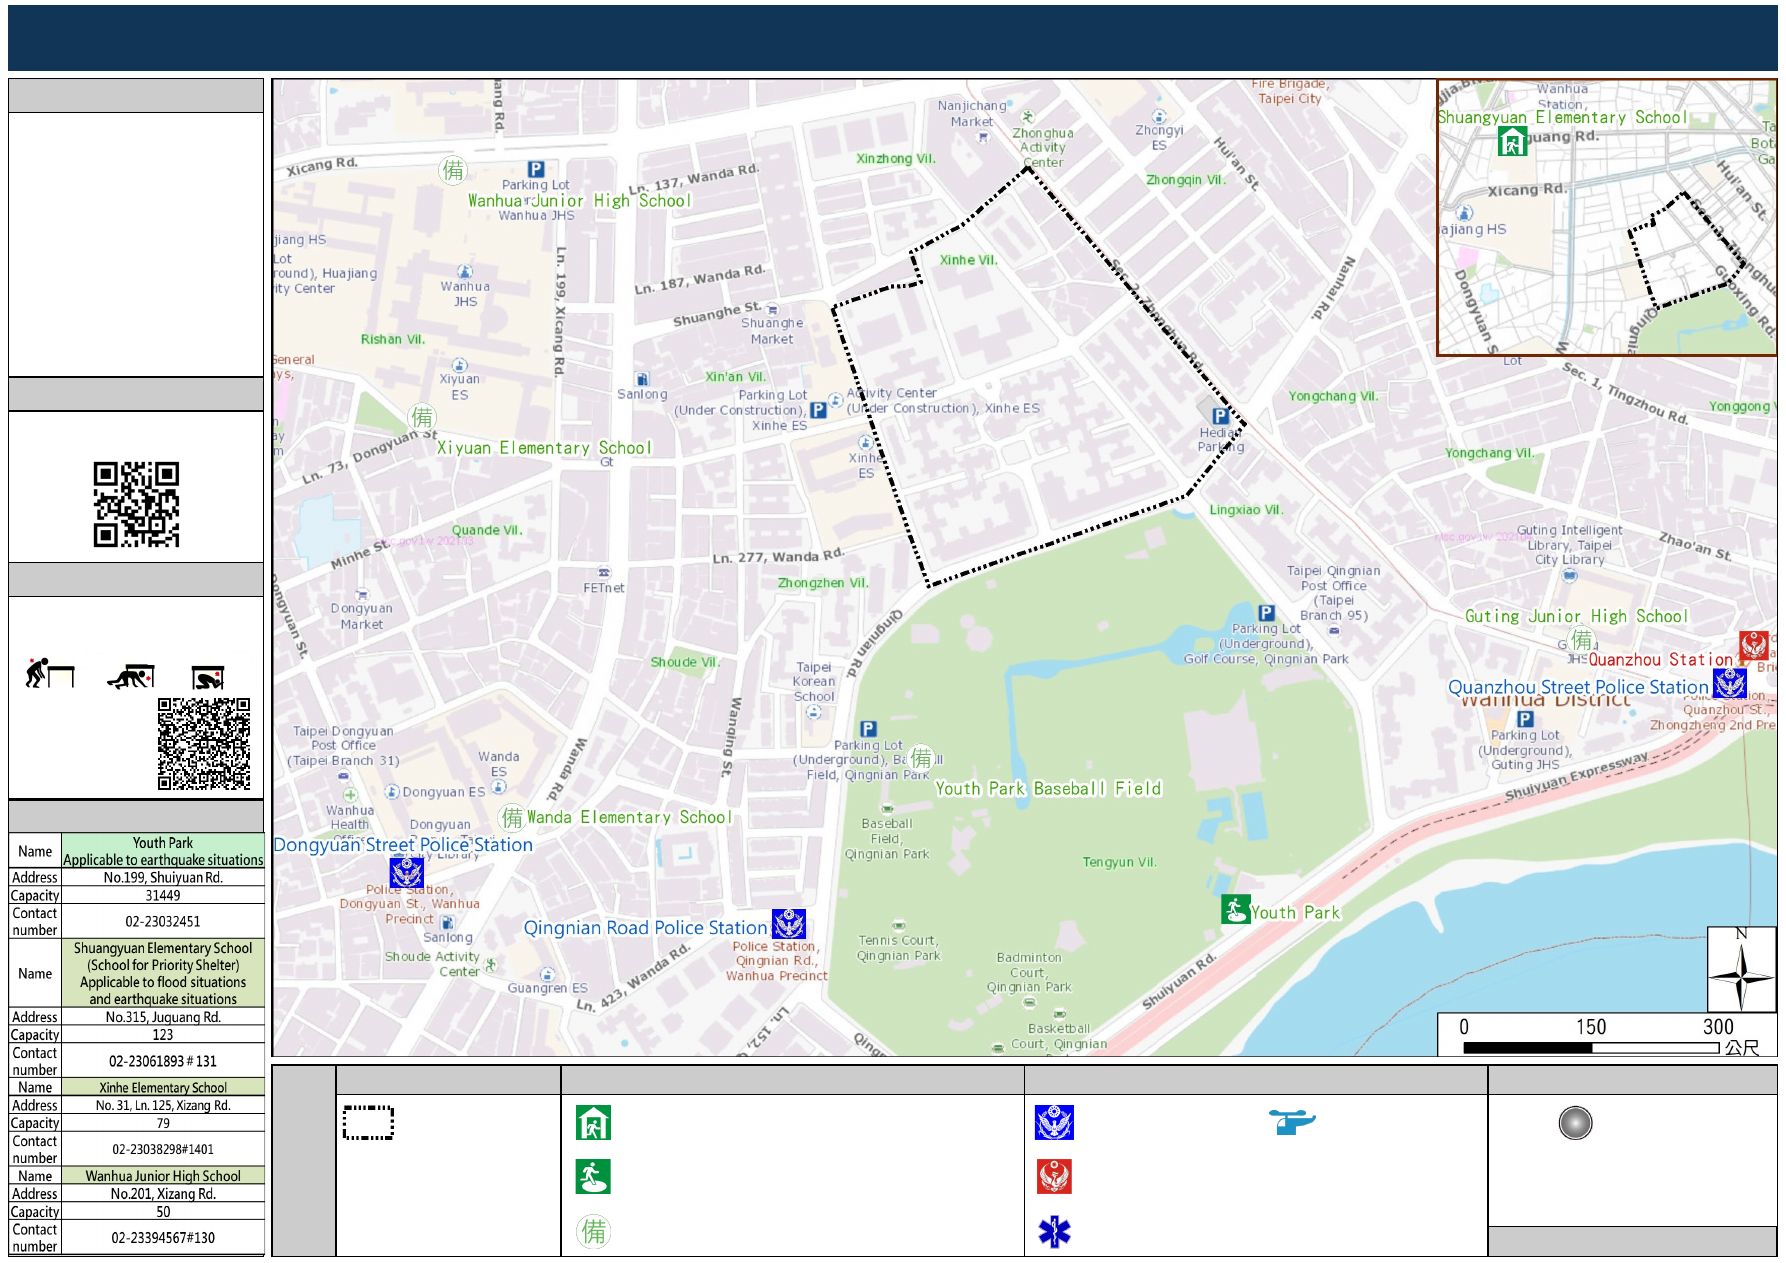
Task: Click the north arrow compass rose
Action: 1741,969
